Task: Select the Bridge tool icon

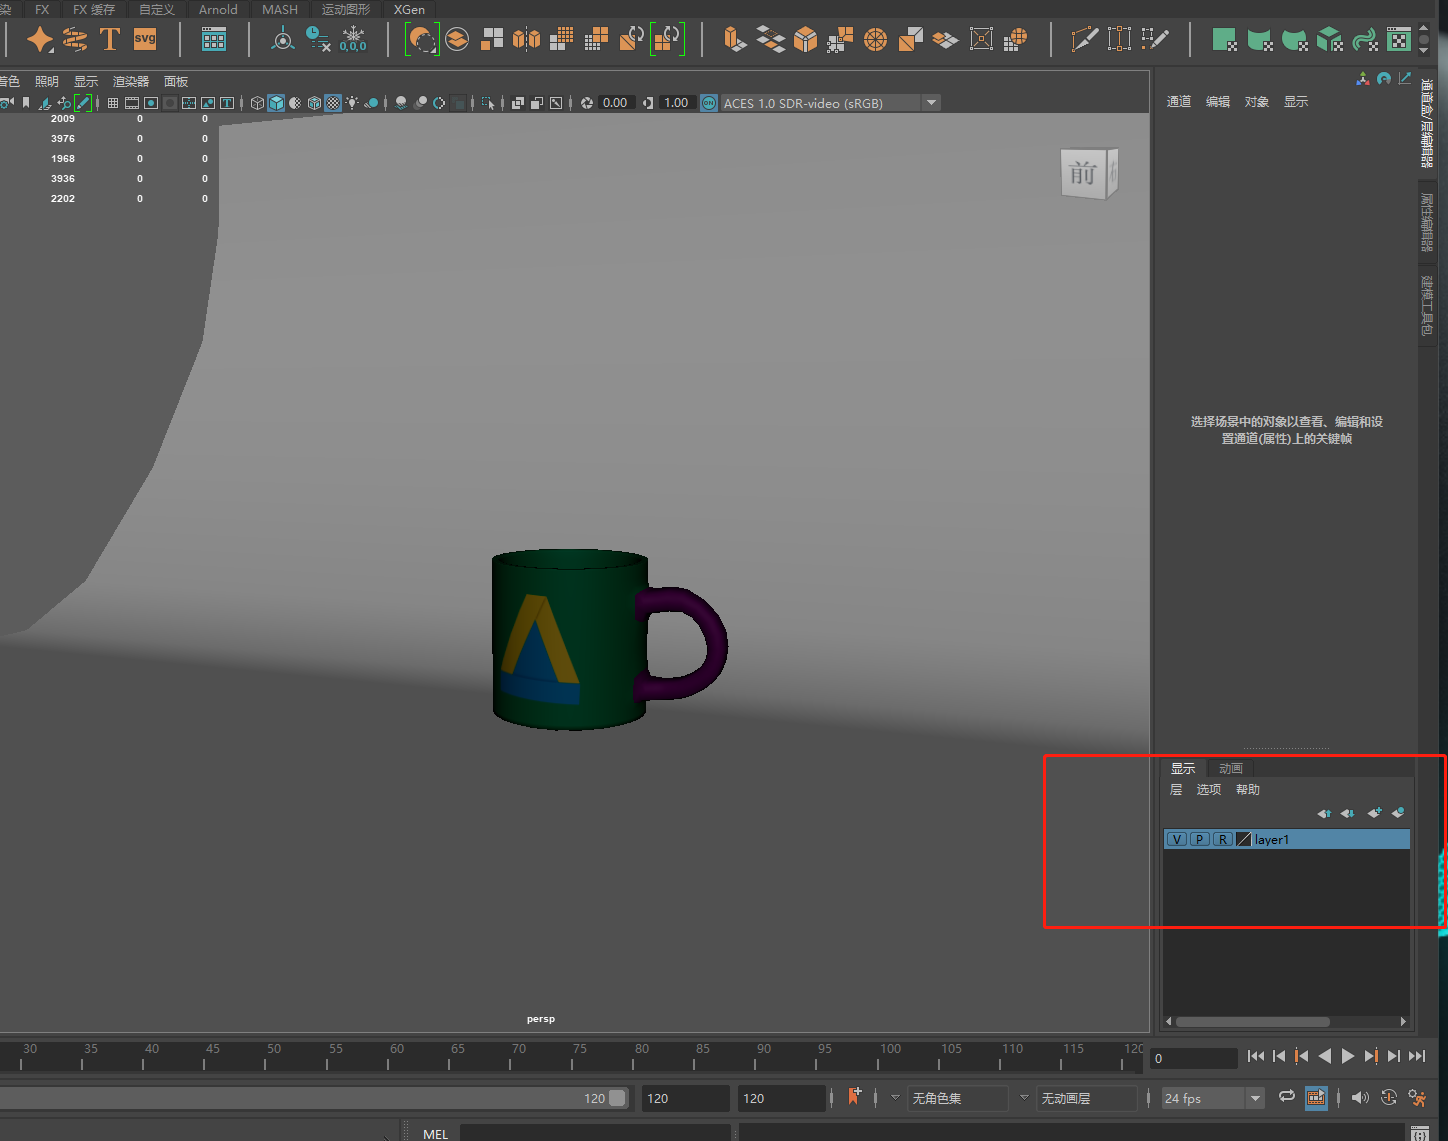Action: pyautogui.click(x=770, y=39)
